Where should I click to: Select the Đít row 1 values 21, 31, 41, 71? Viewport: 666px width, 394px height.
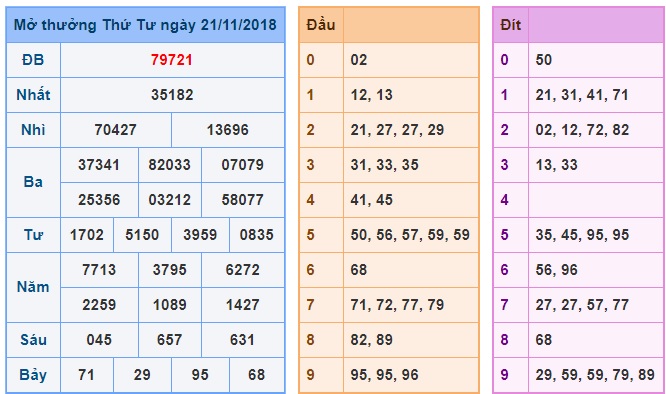[x=582, y=95]
